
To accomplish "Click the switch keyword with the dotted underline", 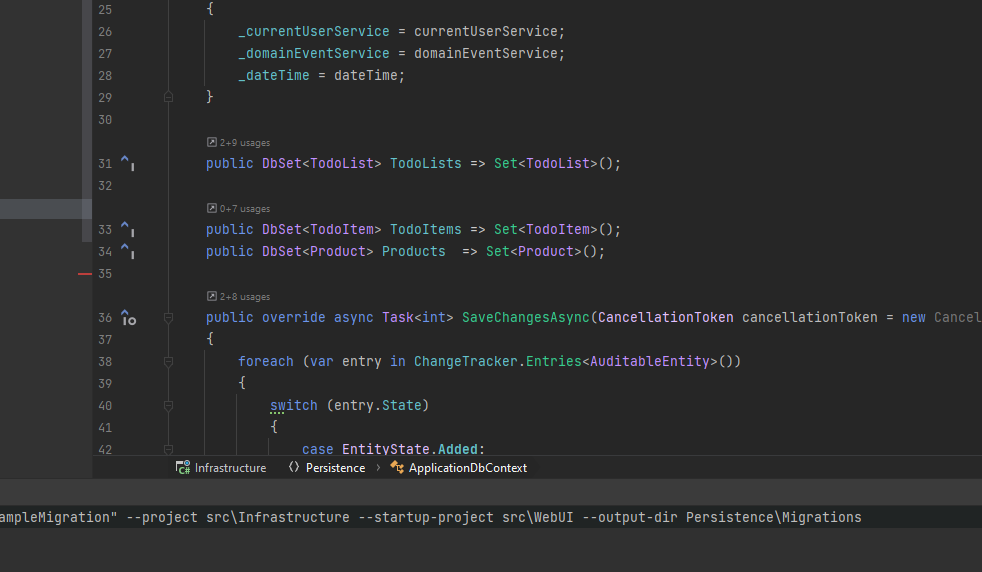I will tap(294, 406).
